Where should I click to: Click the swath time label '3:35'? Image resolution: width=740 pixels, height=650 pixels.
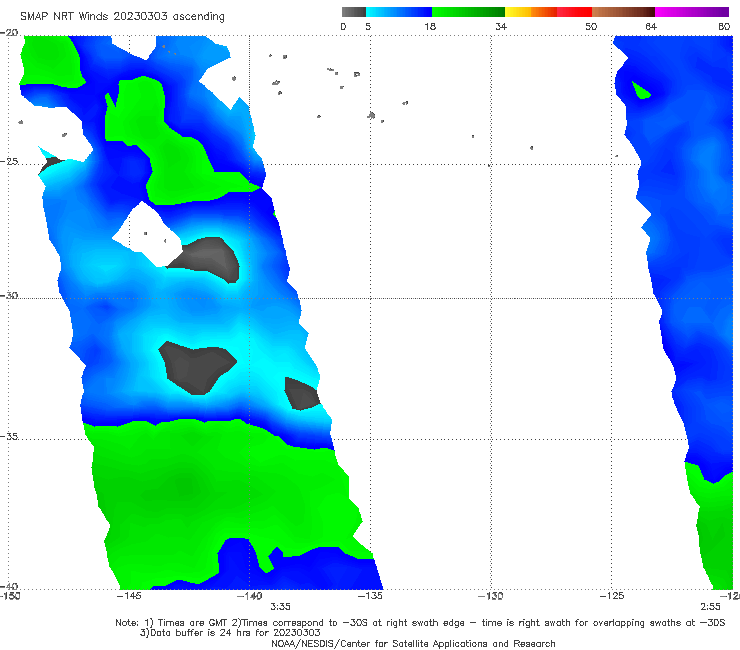tap(280, 607)
